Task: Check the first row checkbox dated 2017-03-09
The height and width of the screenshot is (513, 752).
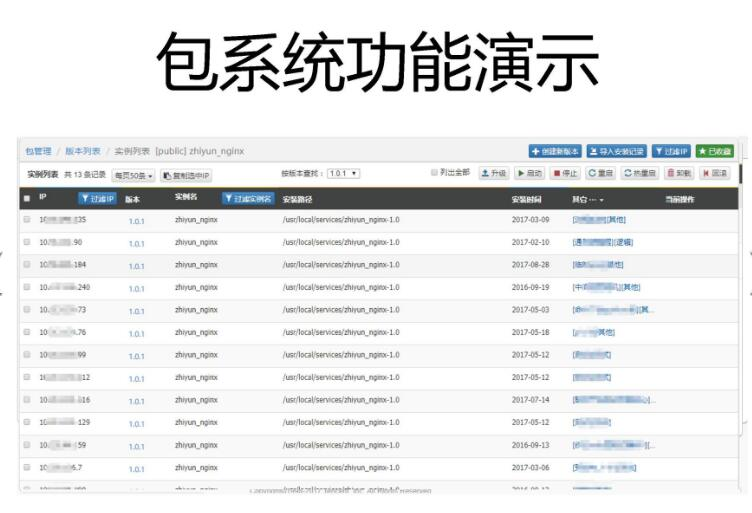Action: (x=27, y=219)
